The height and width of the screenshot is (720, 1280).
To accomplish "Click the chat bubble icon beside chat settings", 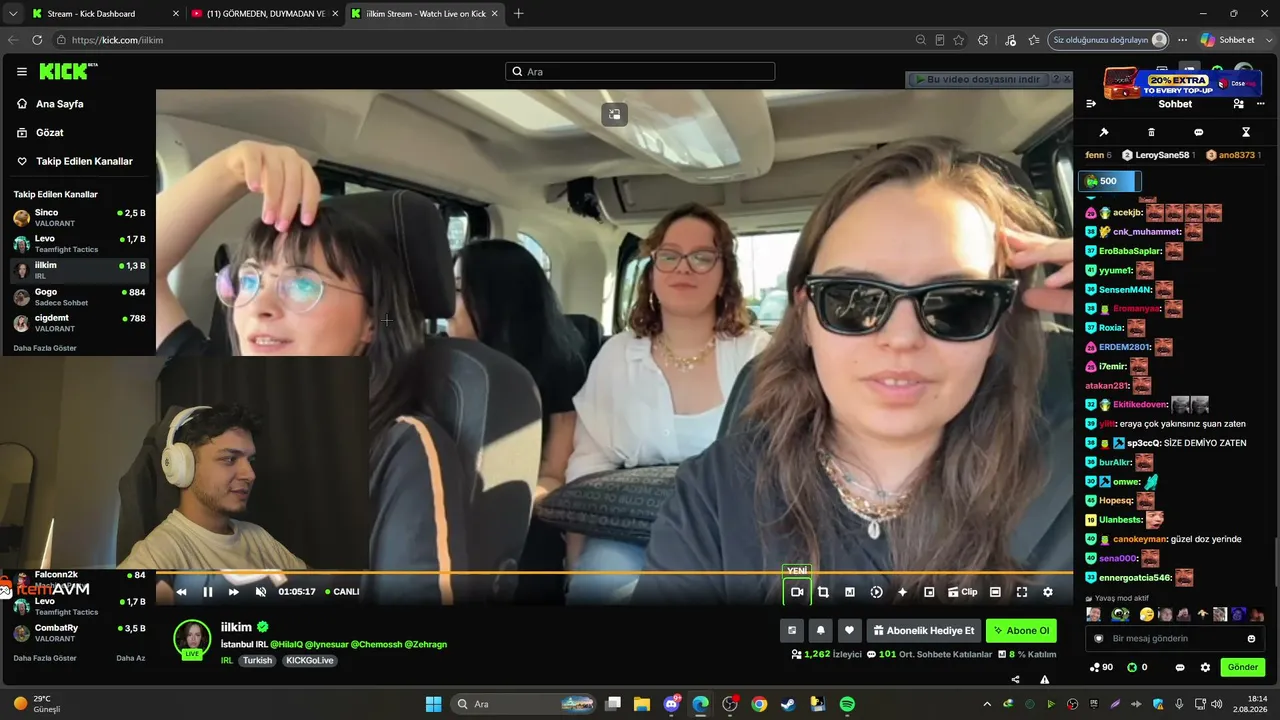I will tap(1180, 667).
